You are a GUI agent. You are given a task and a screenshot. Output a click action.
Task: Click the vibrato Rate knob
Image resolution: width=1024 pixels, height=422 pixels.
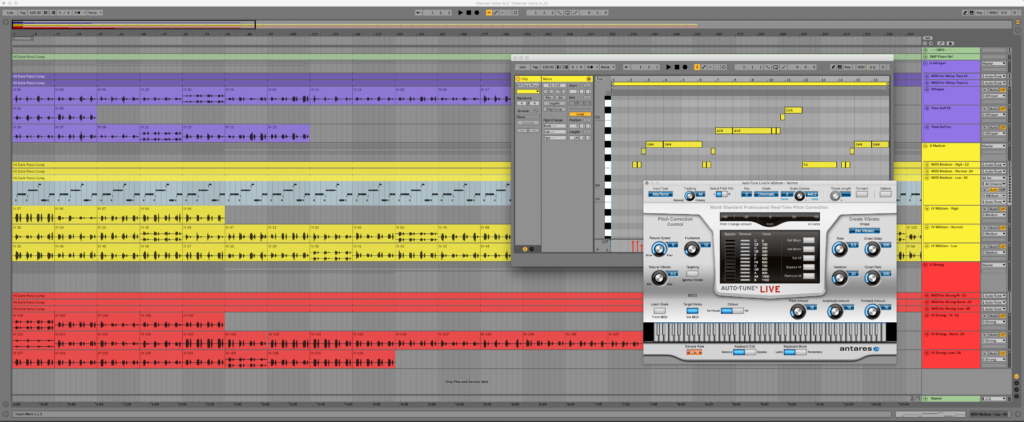point(840,249)
